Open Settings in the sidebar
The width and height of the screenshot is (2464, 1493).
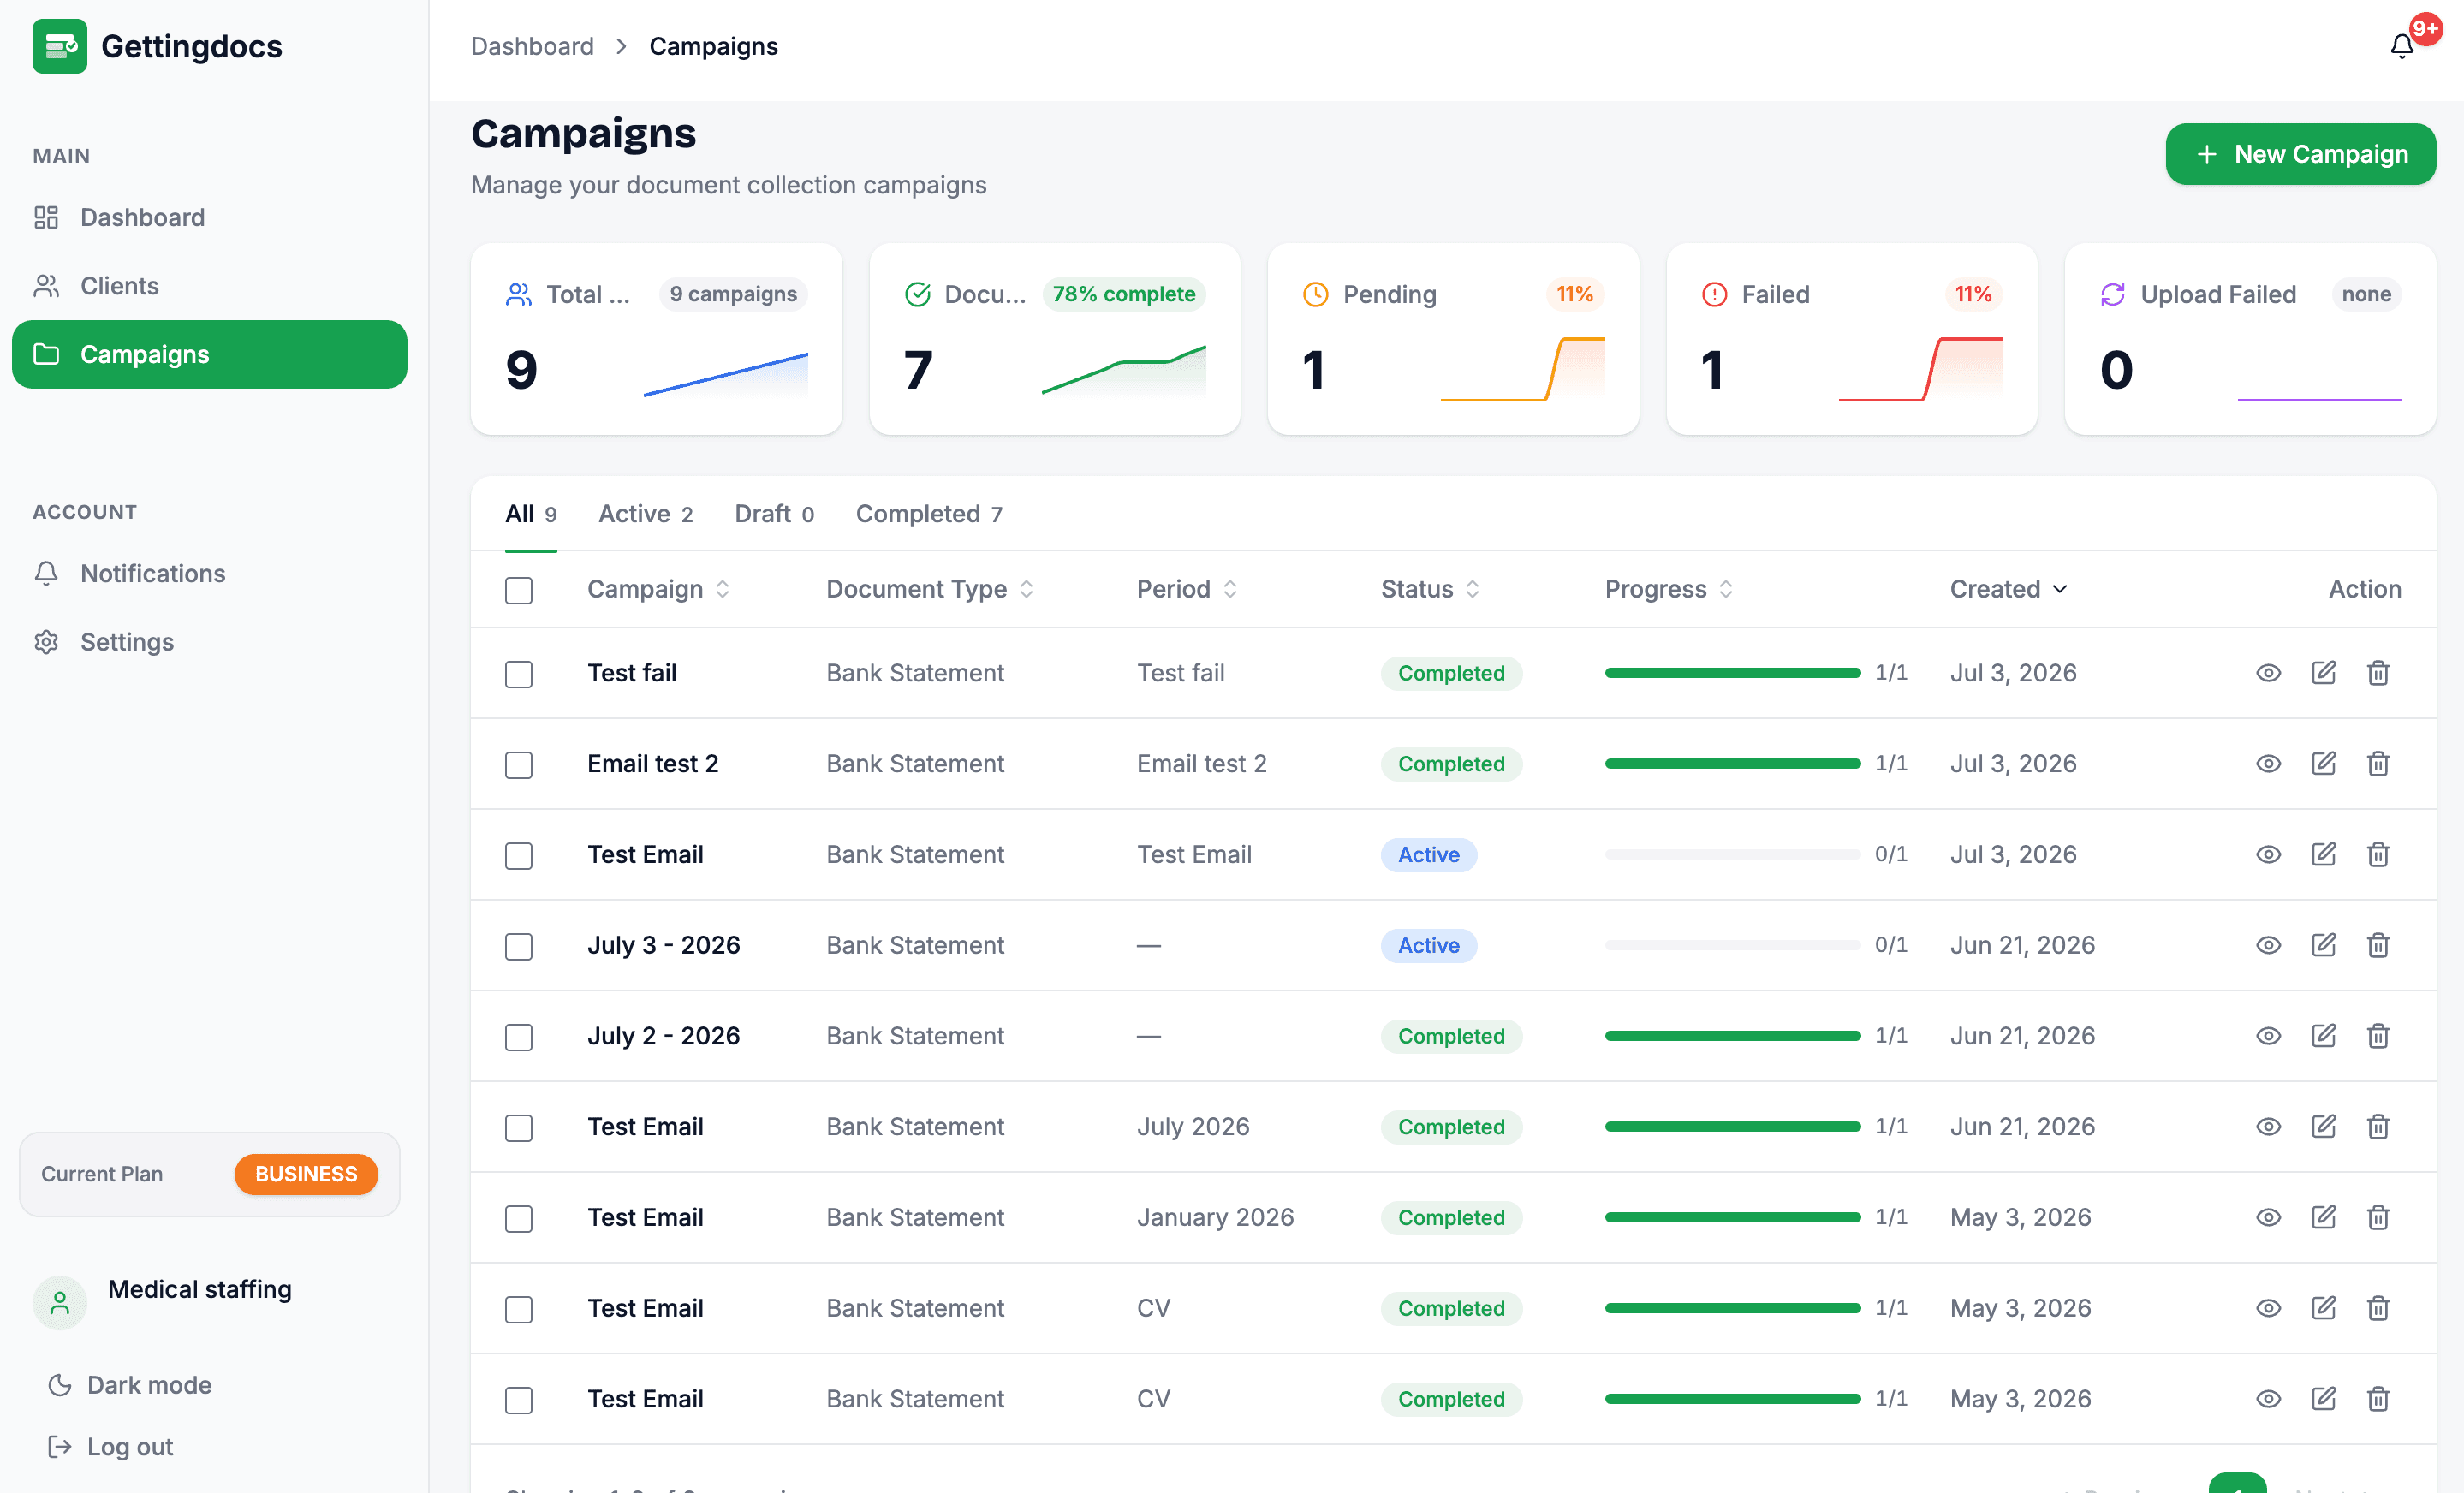209,642
